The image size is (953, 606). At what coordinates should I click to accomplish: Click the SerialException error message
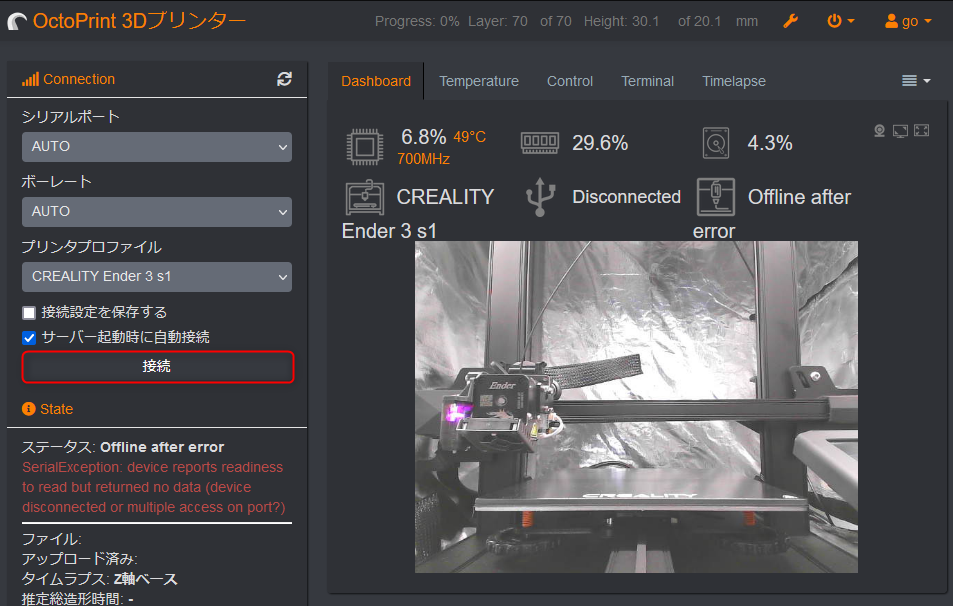[154, 487]
